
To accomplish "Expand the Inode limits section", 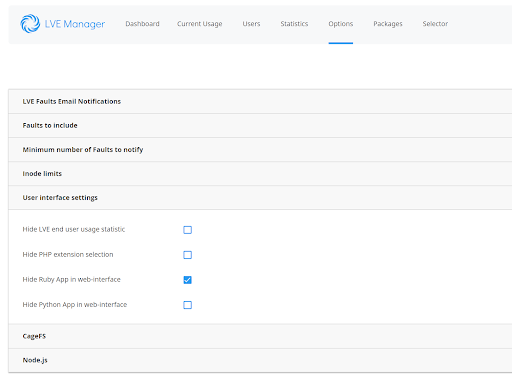I will [x=260, y=174].
